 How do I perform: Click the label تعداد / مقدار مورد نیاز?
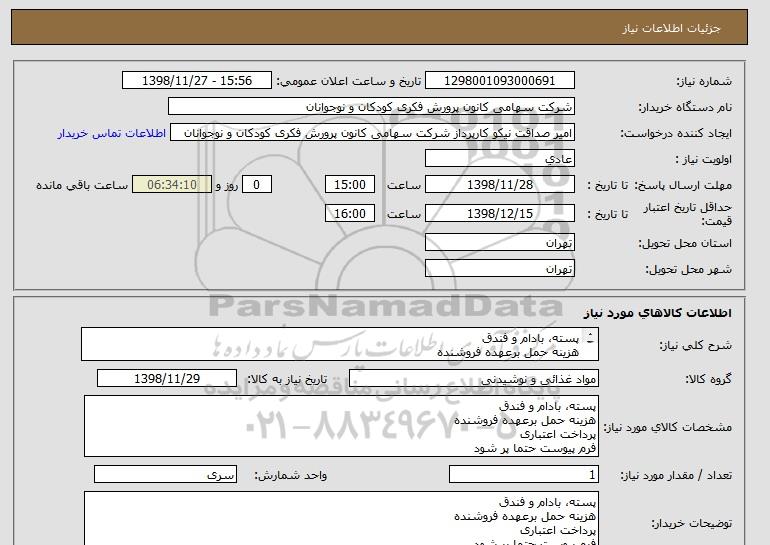coord(676,475)
